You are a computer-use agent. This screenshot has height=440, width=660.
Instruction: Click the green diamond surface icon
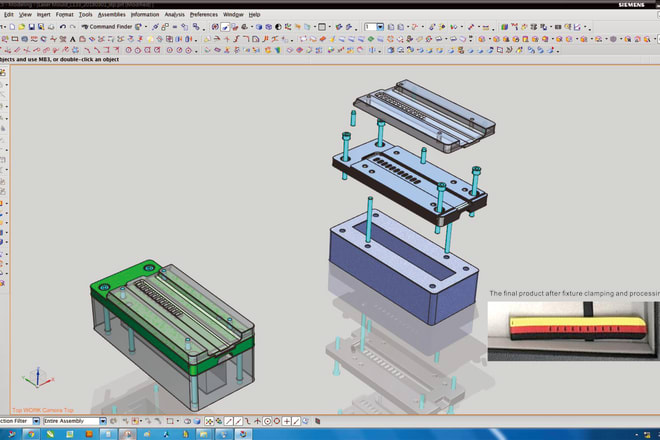[x=371, y=39]
